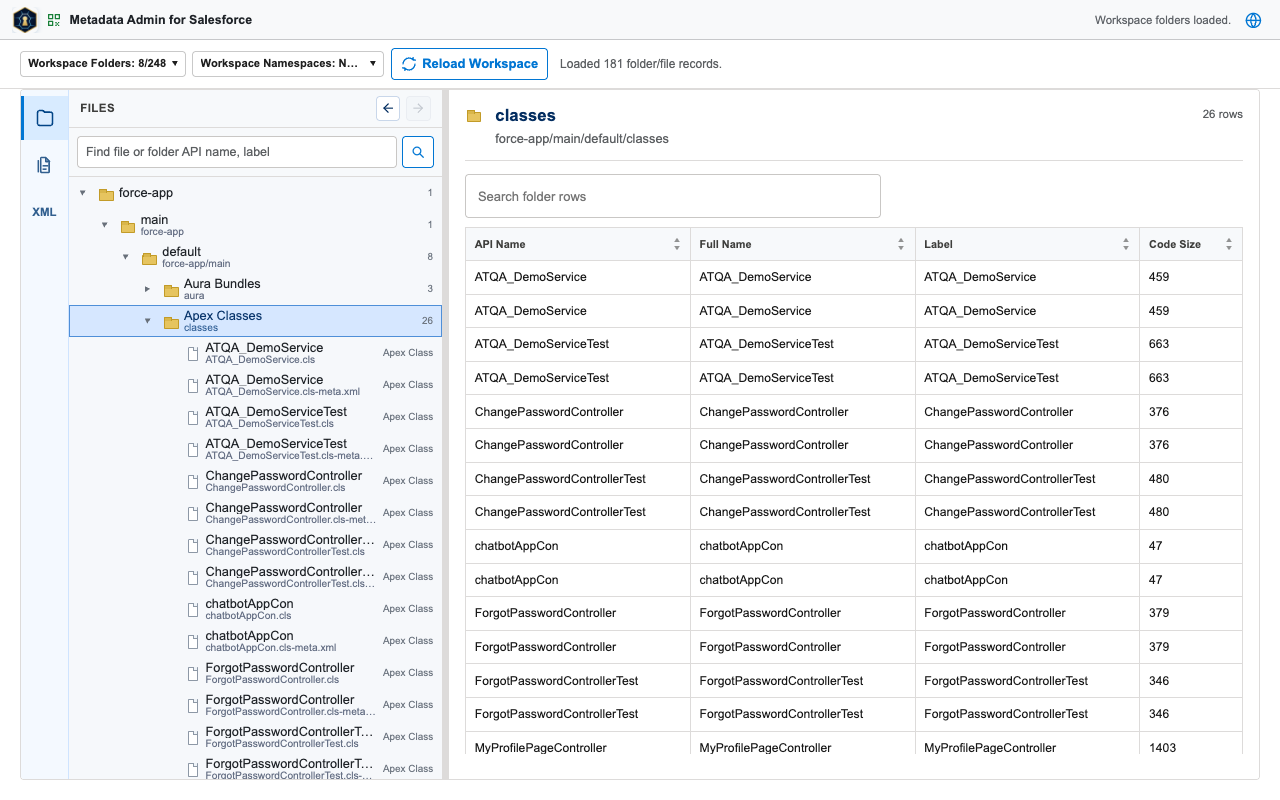The image size is (1280, 800).
Task: Open the folder view in sidebar
Action: coord(45,118)
